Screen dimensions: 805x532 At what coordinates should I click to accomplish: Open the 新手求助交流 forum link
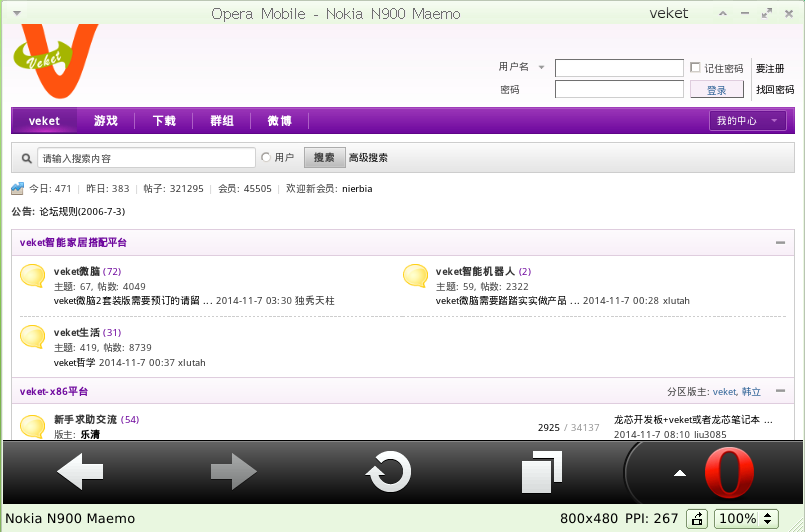[86, 420]
